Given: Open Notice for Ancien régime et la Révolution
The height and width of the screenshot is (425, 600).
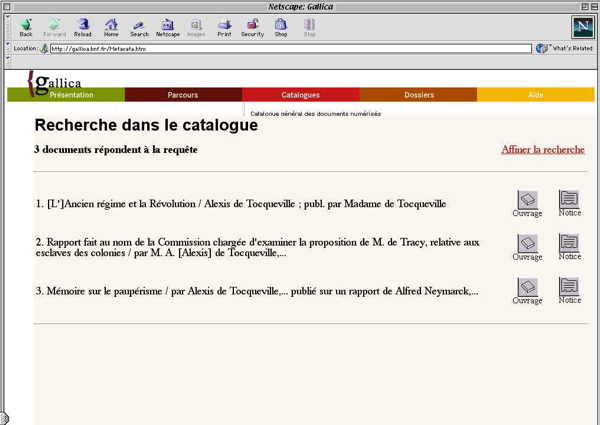Looking at the screenshot, I should pyautogui.click(x=569, y=203).
